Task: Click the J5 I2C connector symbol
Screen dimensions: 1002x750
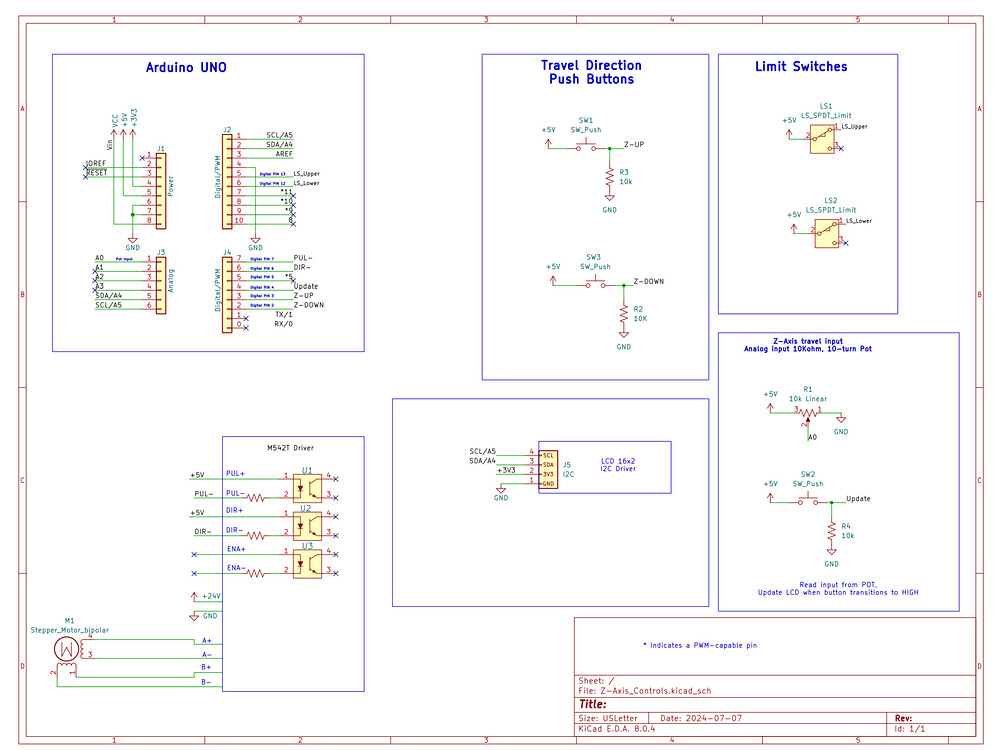Action: (550, 470)
